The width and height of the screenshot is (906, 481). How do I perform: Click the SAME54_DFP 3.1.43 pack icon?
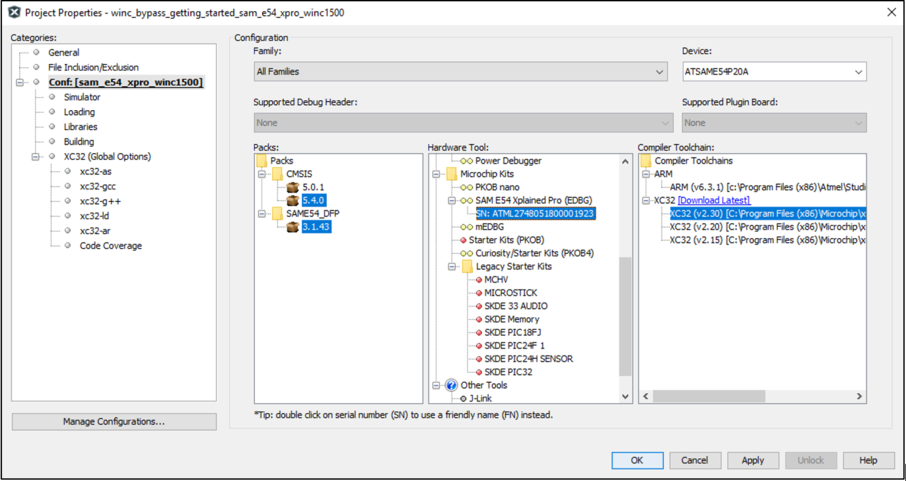coord(293,227)
